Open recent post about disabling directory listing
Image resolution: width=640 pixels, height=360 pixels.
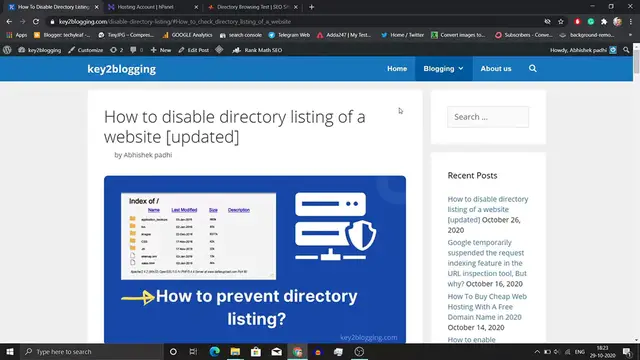point(488,209)
